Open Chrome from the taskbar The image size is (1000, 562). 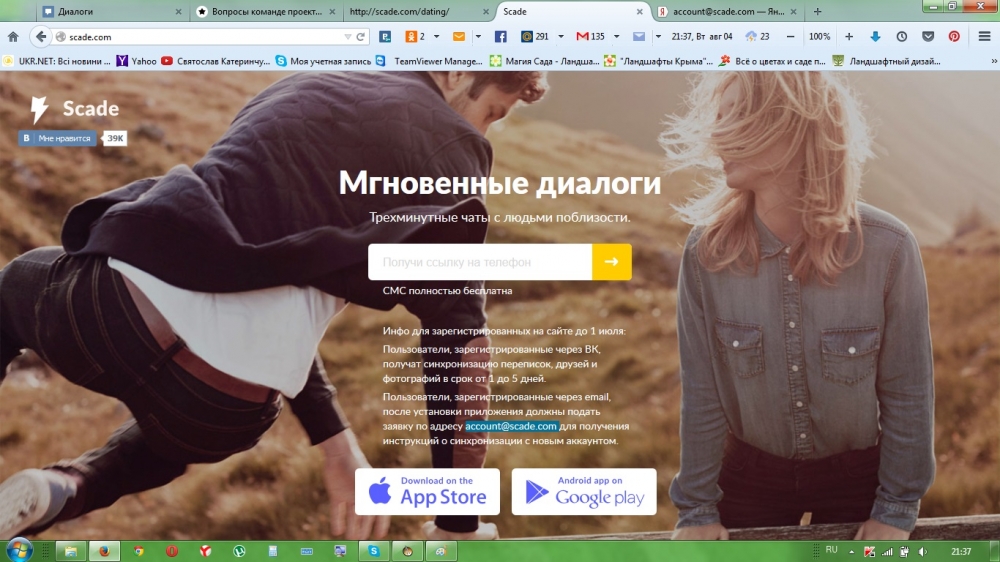tap(138, 551)
